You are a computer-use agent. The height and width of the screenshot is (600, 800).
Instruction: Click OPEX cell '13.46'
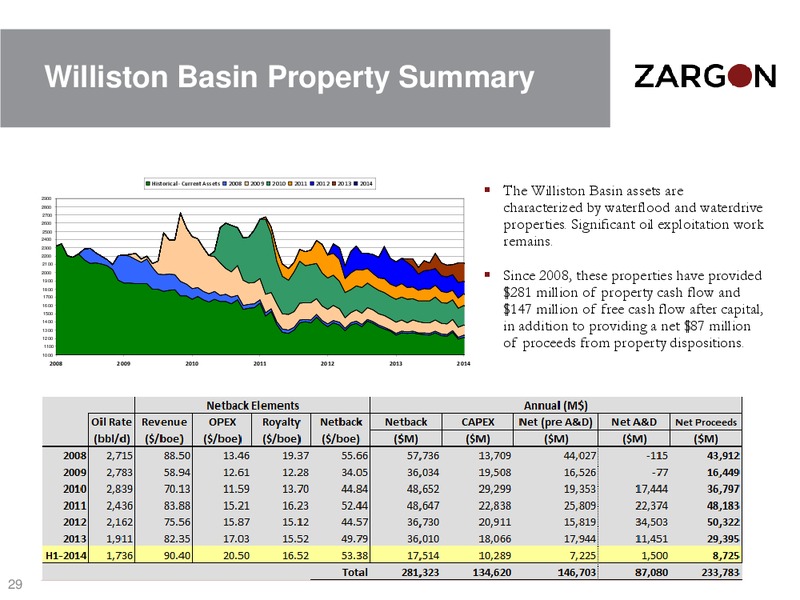click(236, 455)
